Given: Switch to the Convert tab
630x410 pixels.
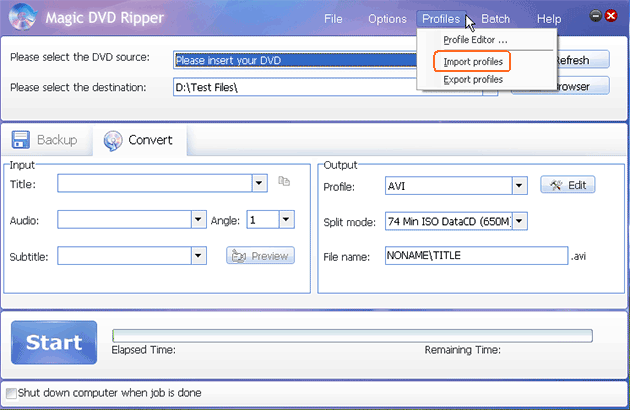Looking at the screenshot, I should tap(139, 140).
